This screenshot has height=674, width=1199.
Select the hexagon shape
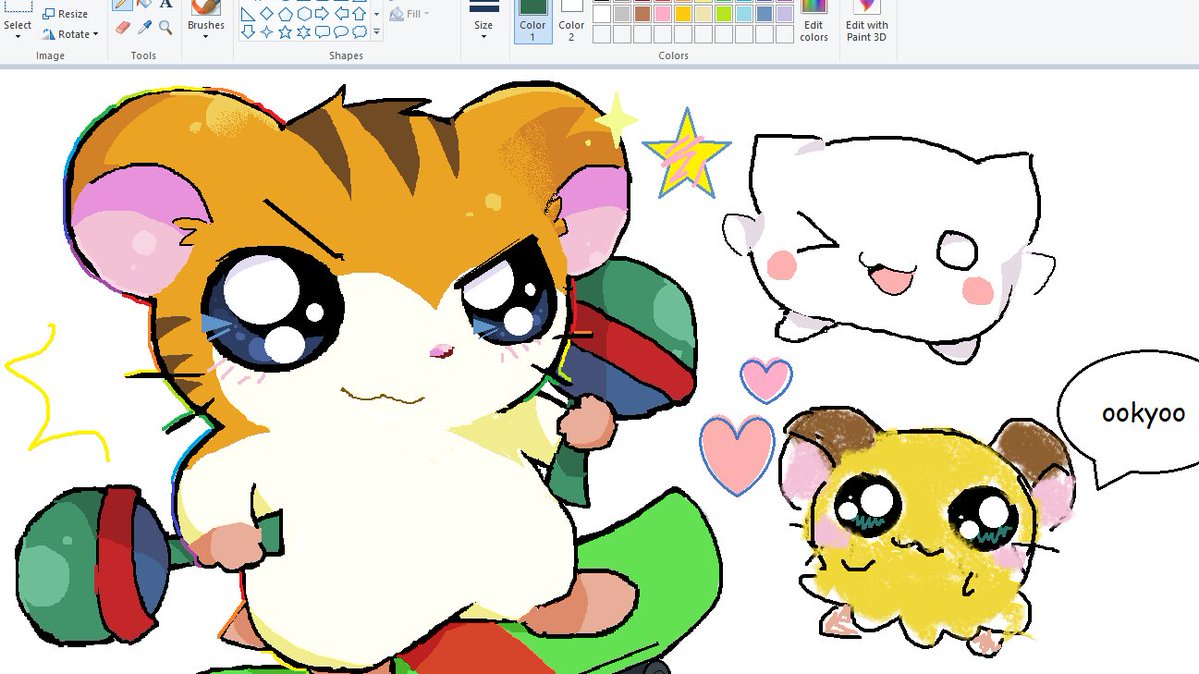tap(304, 14)
